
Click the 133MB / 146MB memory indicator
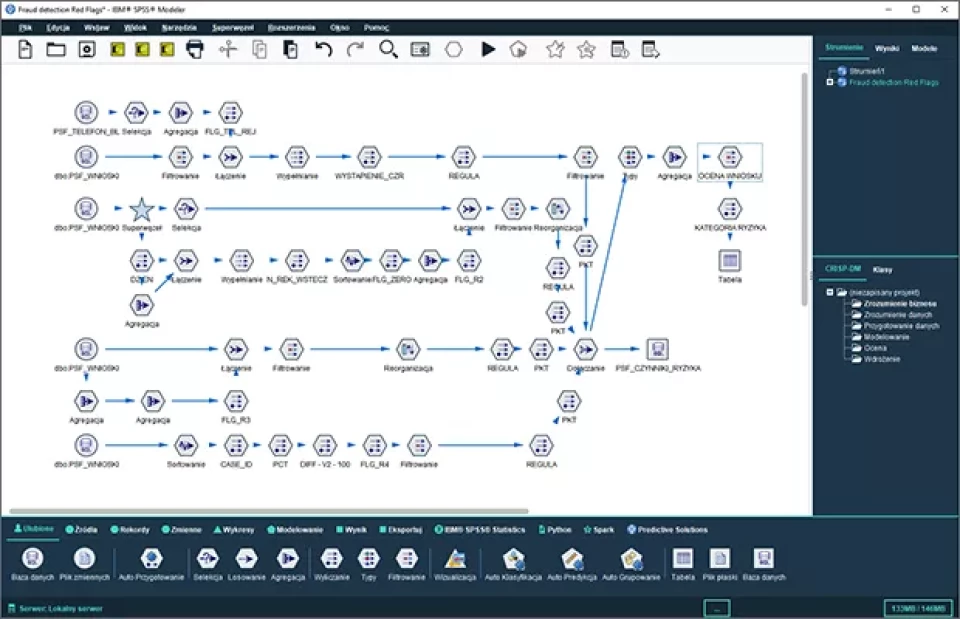[x=917, y=607]
